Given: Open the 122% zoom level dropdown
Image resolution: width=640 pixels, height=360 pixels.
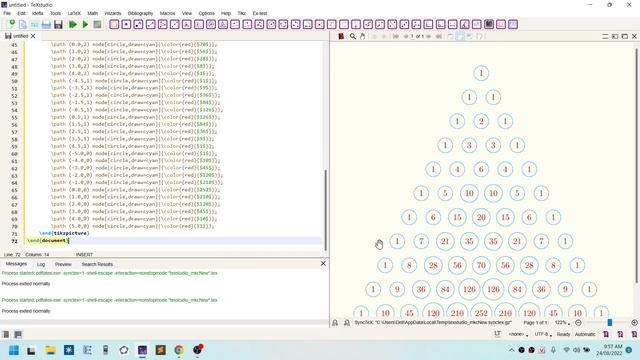Looking at the screenshot, I should 562,322.
